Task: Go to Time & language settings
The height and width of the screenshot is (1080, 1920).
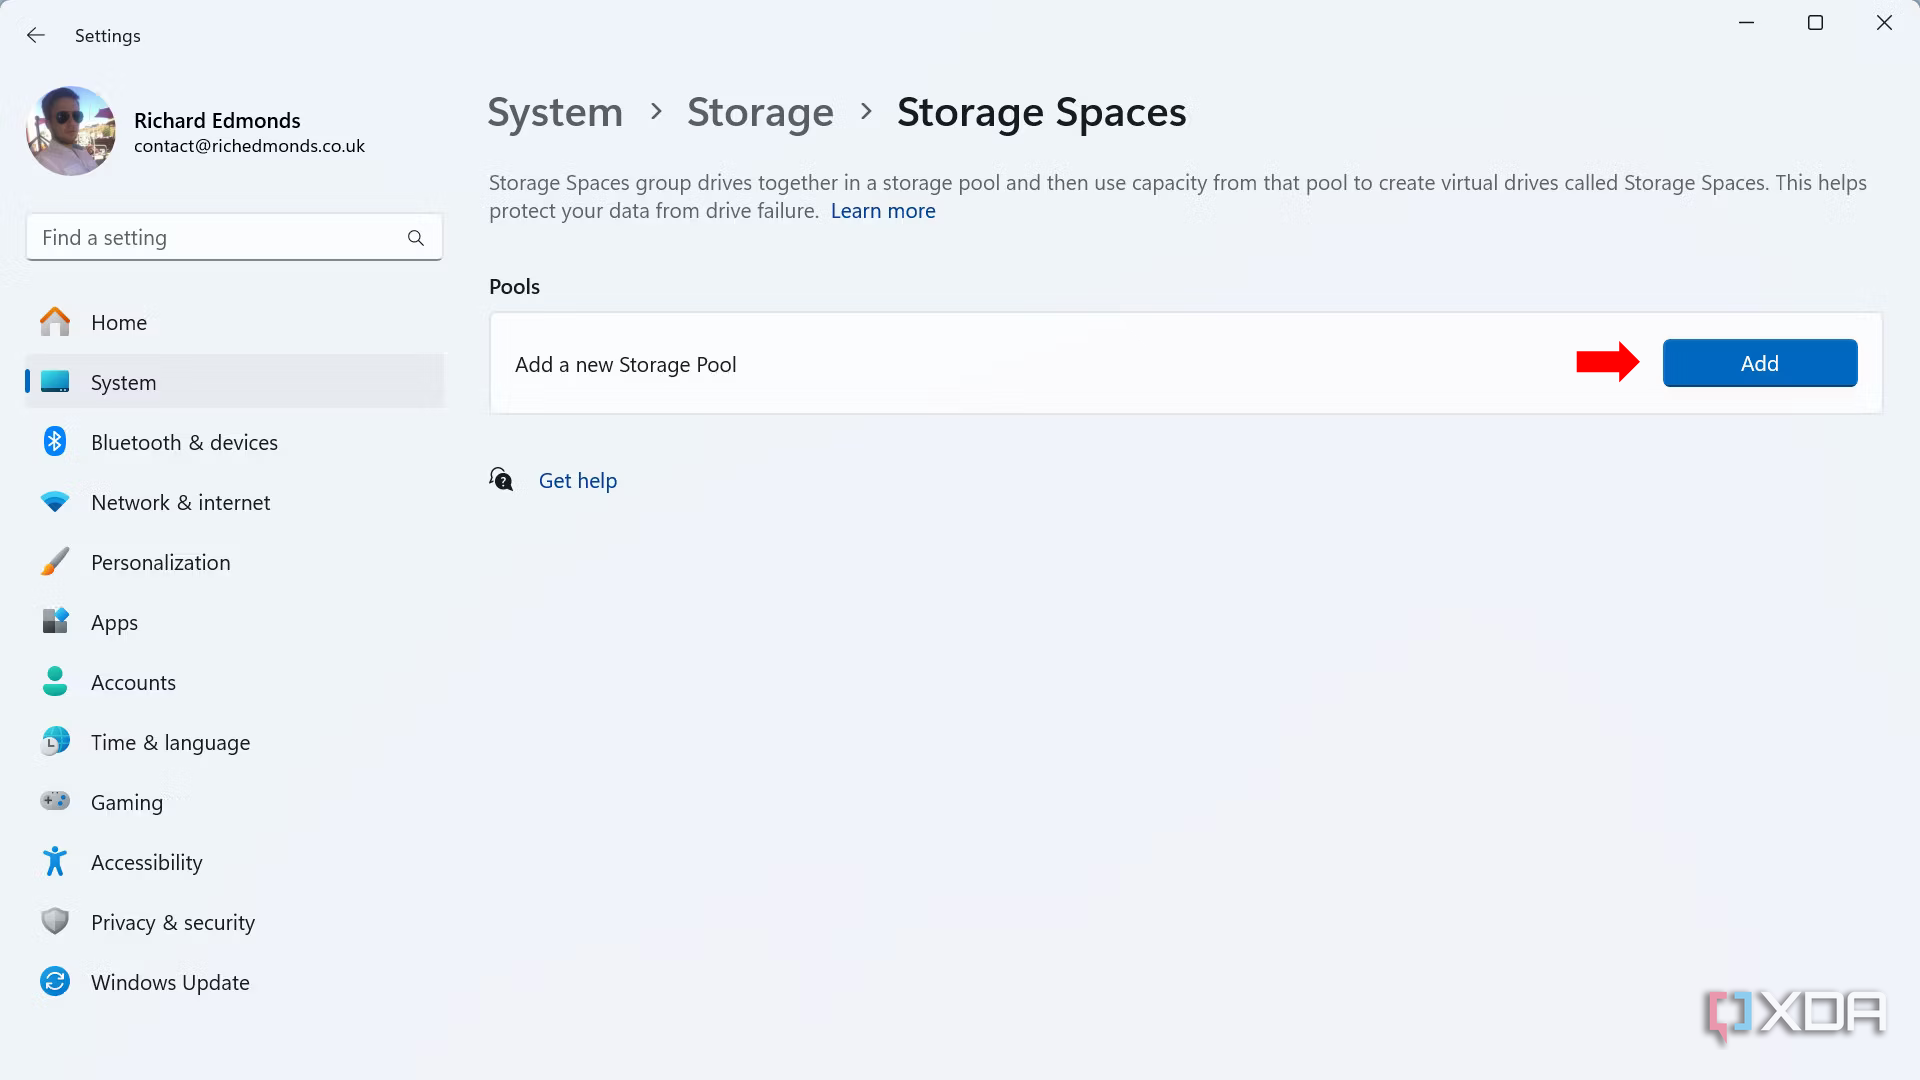Action: click(x=170, y=743)
